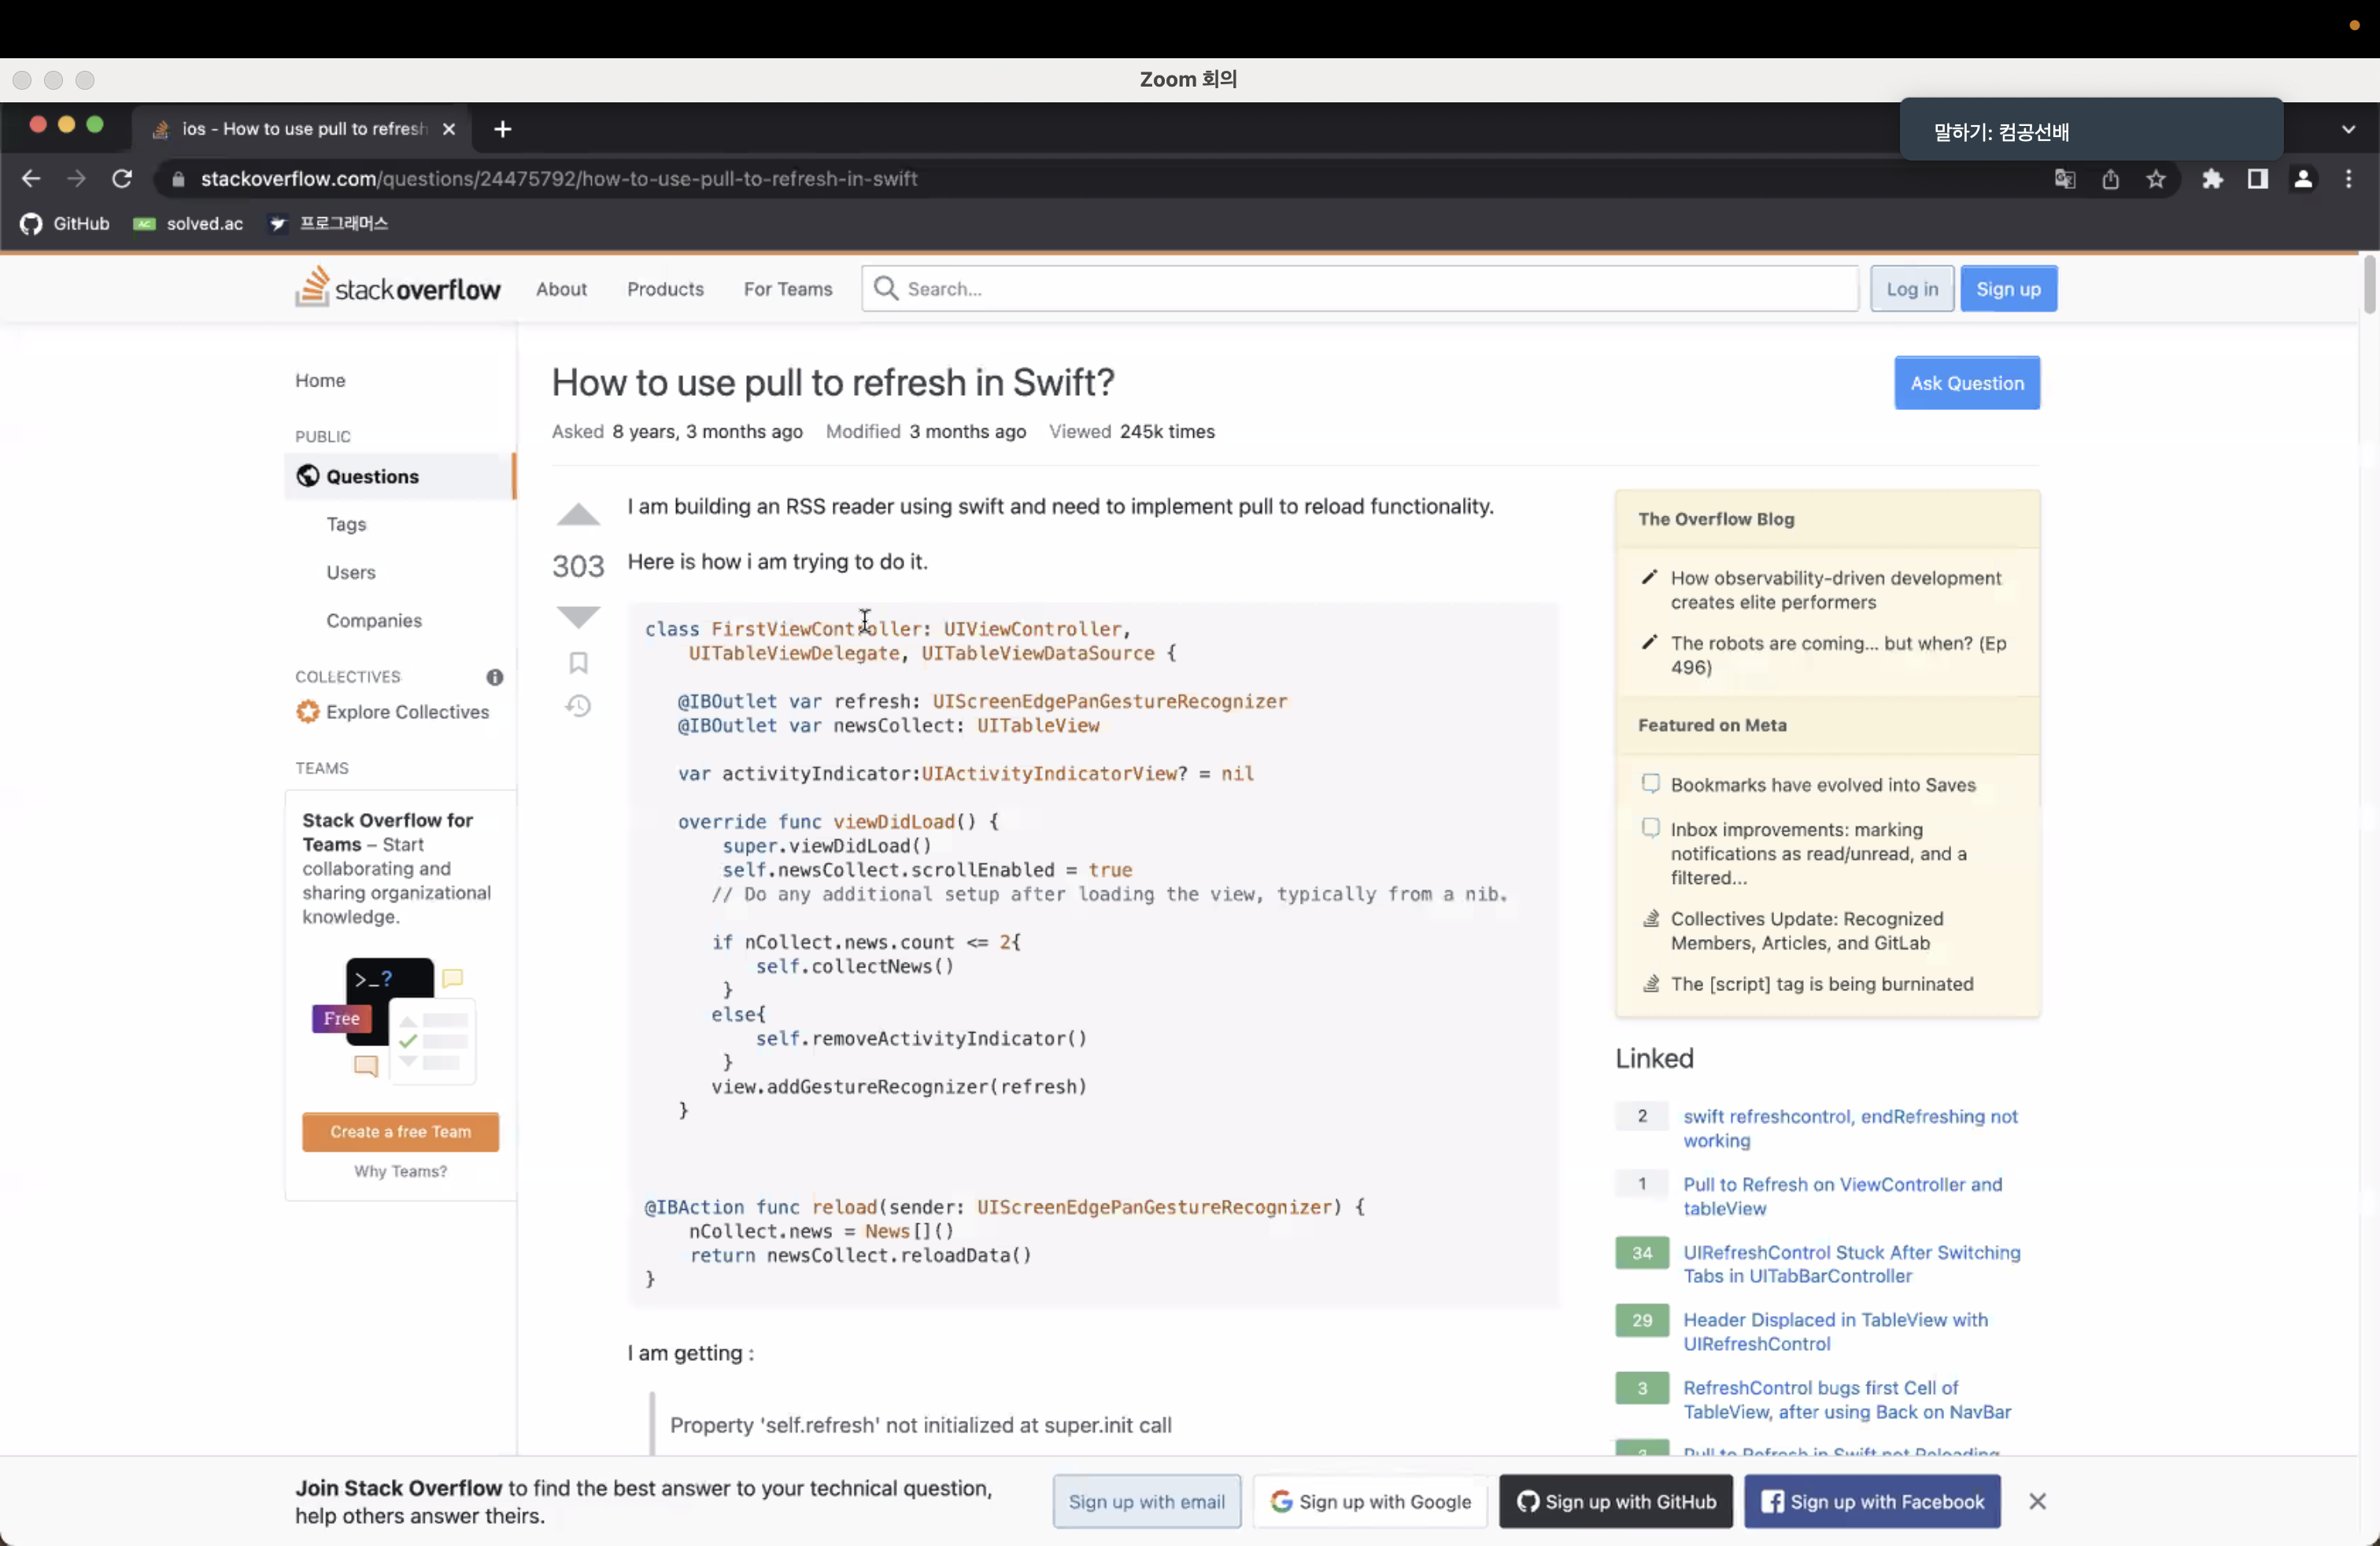The width and height of the screenshot is (2380, 1546).
Task: Open 'UIRefreshControl Stuck After Switching Tabs' link
Action: [x=1851, y=1264]
